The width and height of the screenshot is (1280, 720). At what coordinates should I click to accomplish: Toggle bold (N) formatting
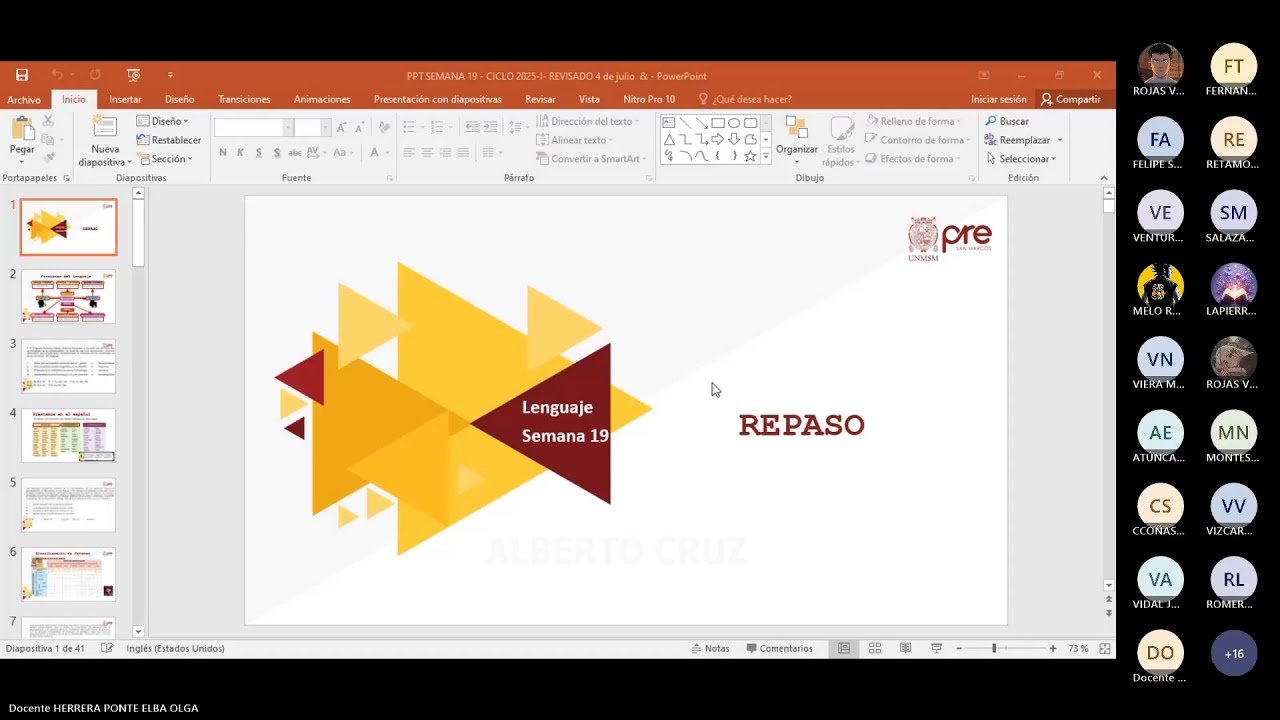click(x=223, y=153)
